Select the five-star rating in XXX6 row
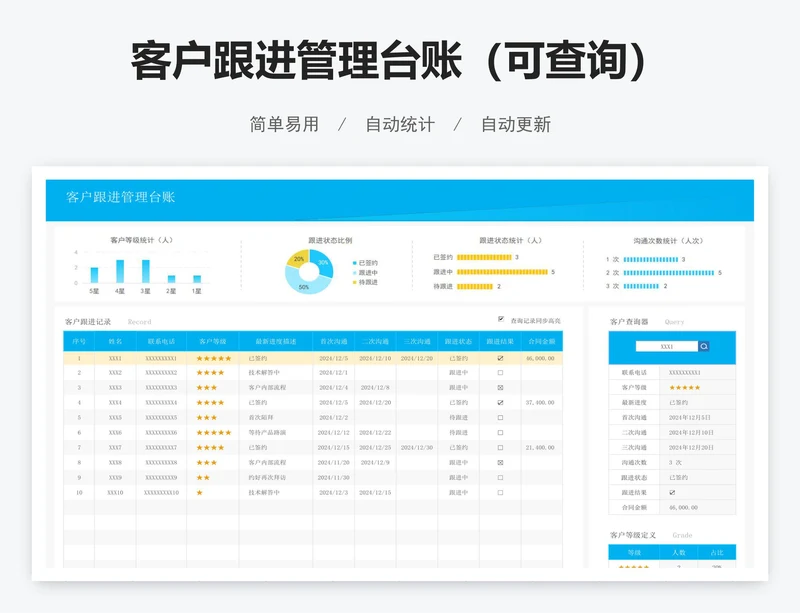The width and height of the screenshot is (800, 613). pyautogui.click(x=214, y=433)
